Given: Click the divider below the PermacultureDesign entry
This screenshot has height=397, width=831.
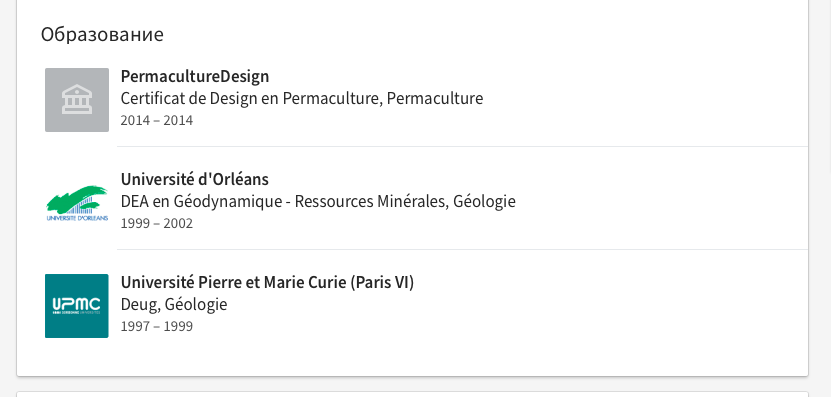Looking at the screenshot, I should point(462,146).
